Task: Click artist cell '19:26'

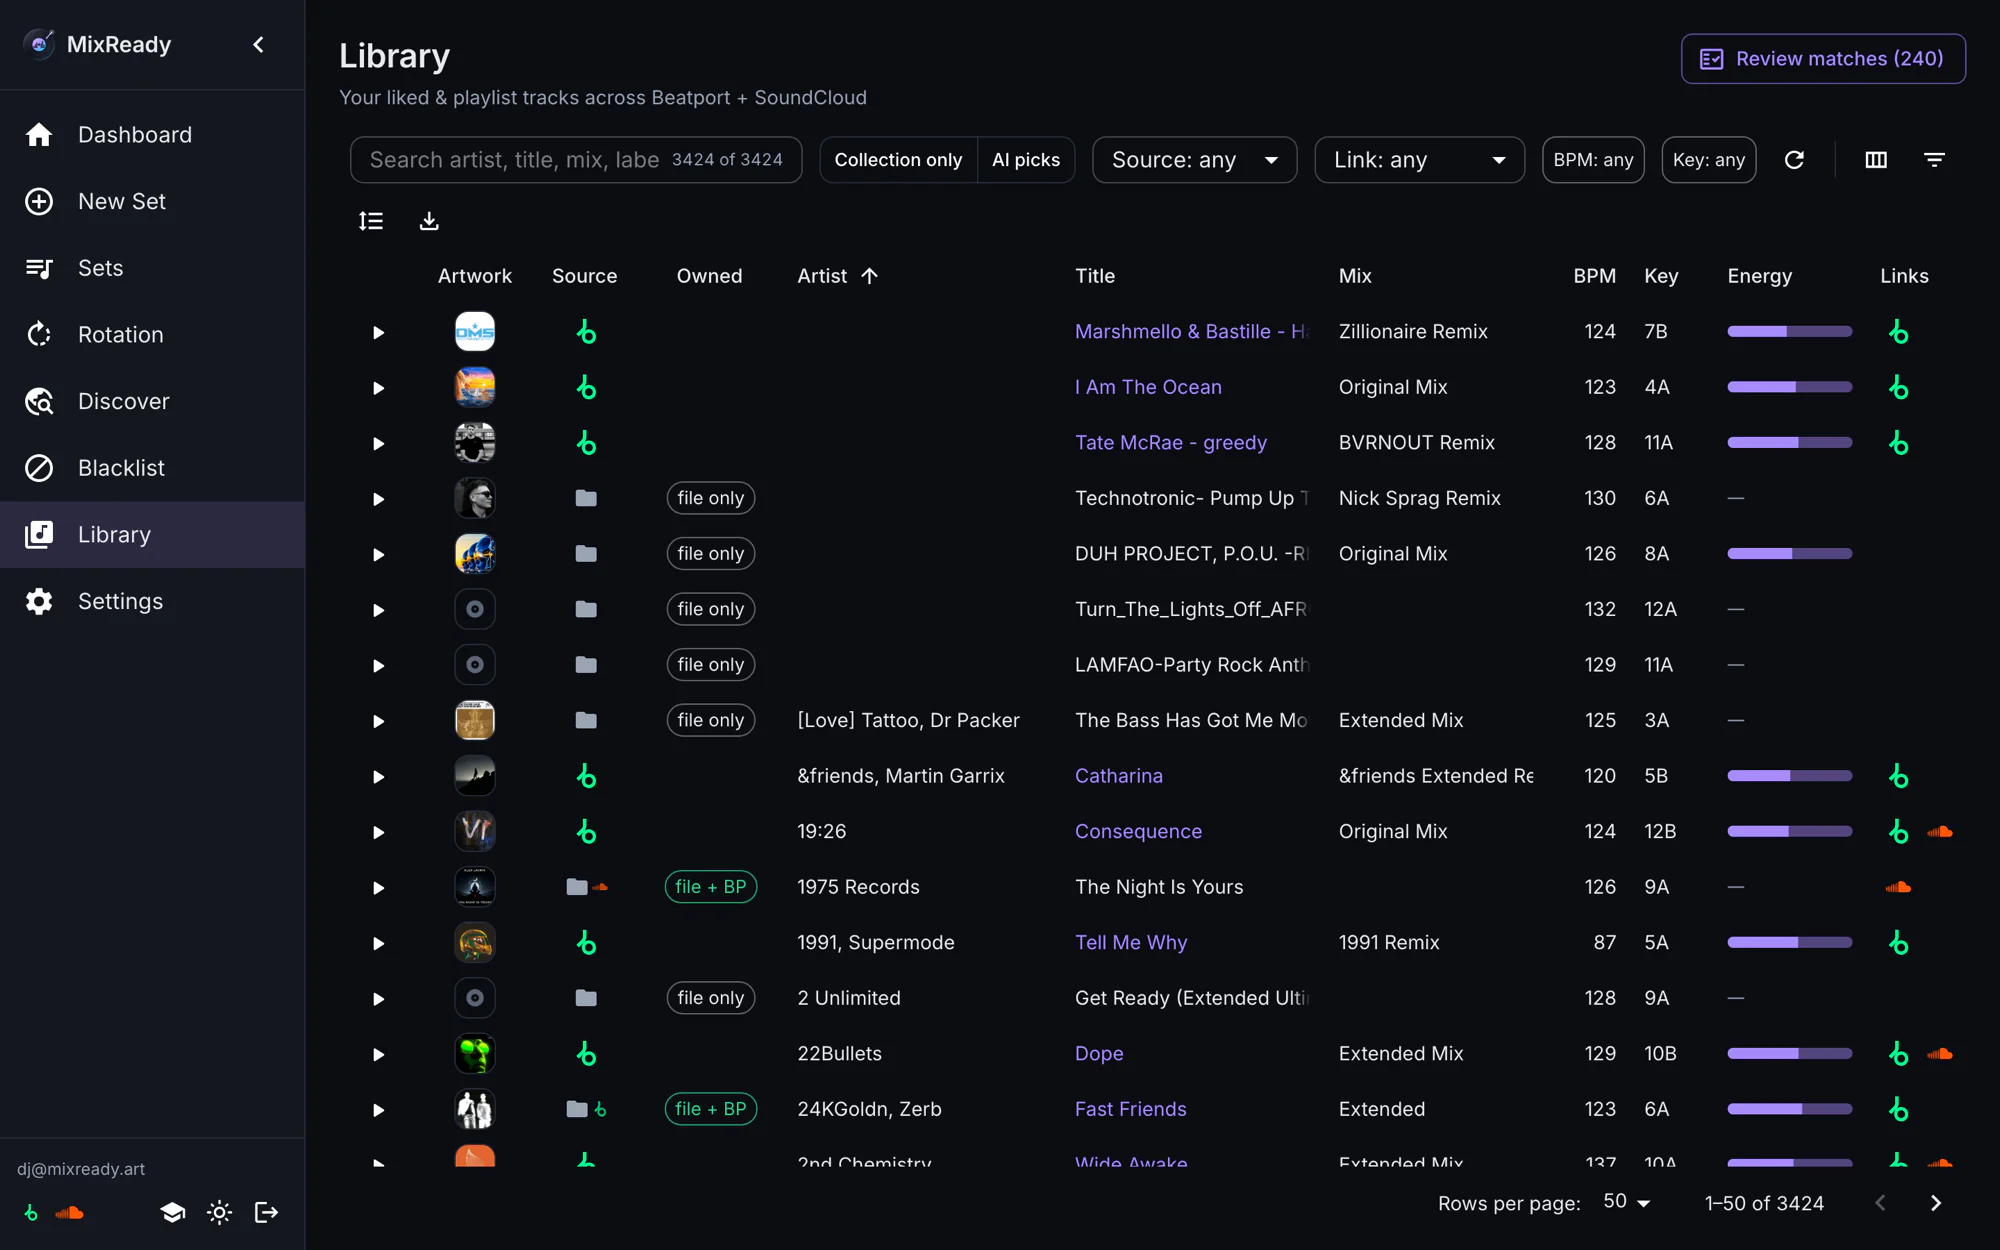Action: [x=821, y=832]
